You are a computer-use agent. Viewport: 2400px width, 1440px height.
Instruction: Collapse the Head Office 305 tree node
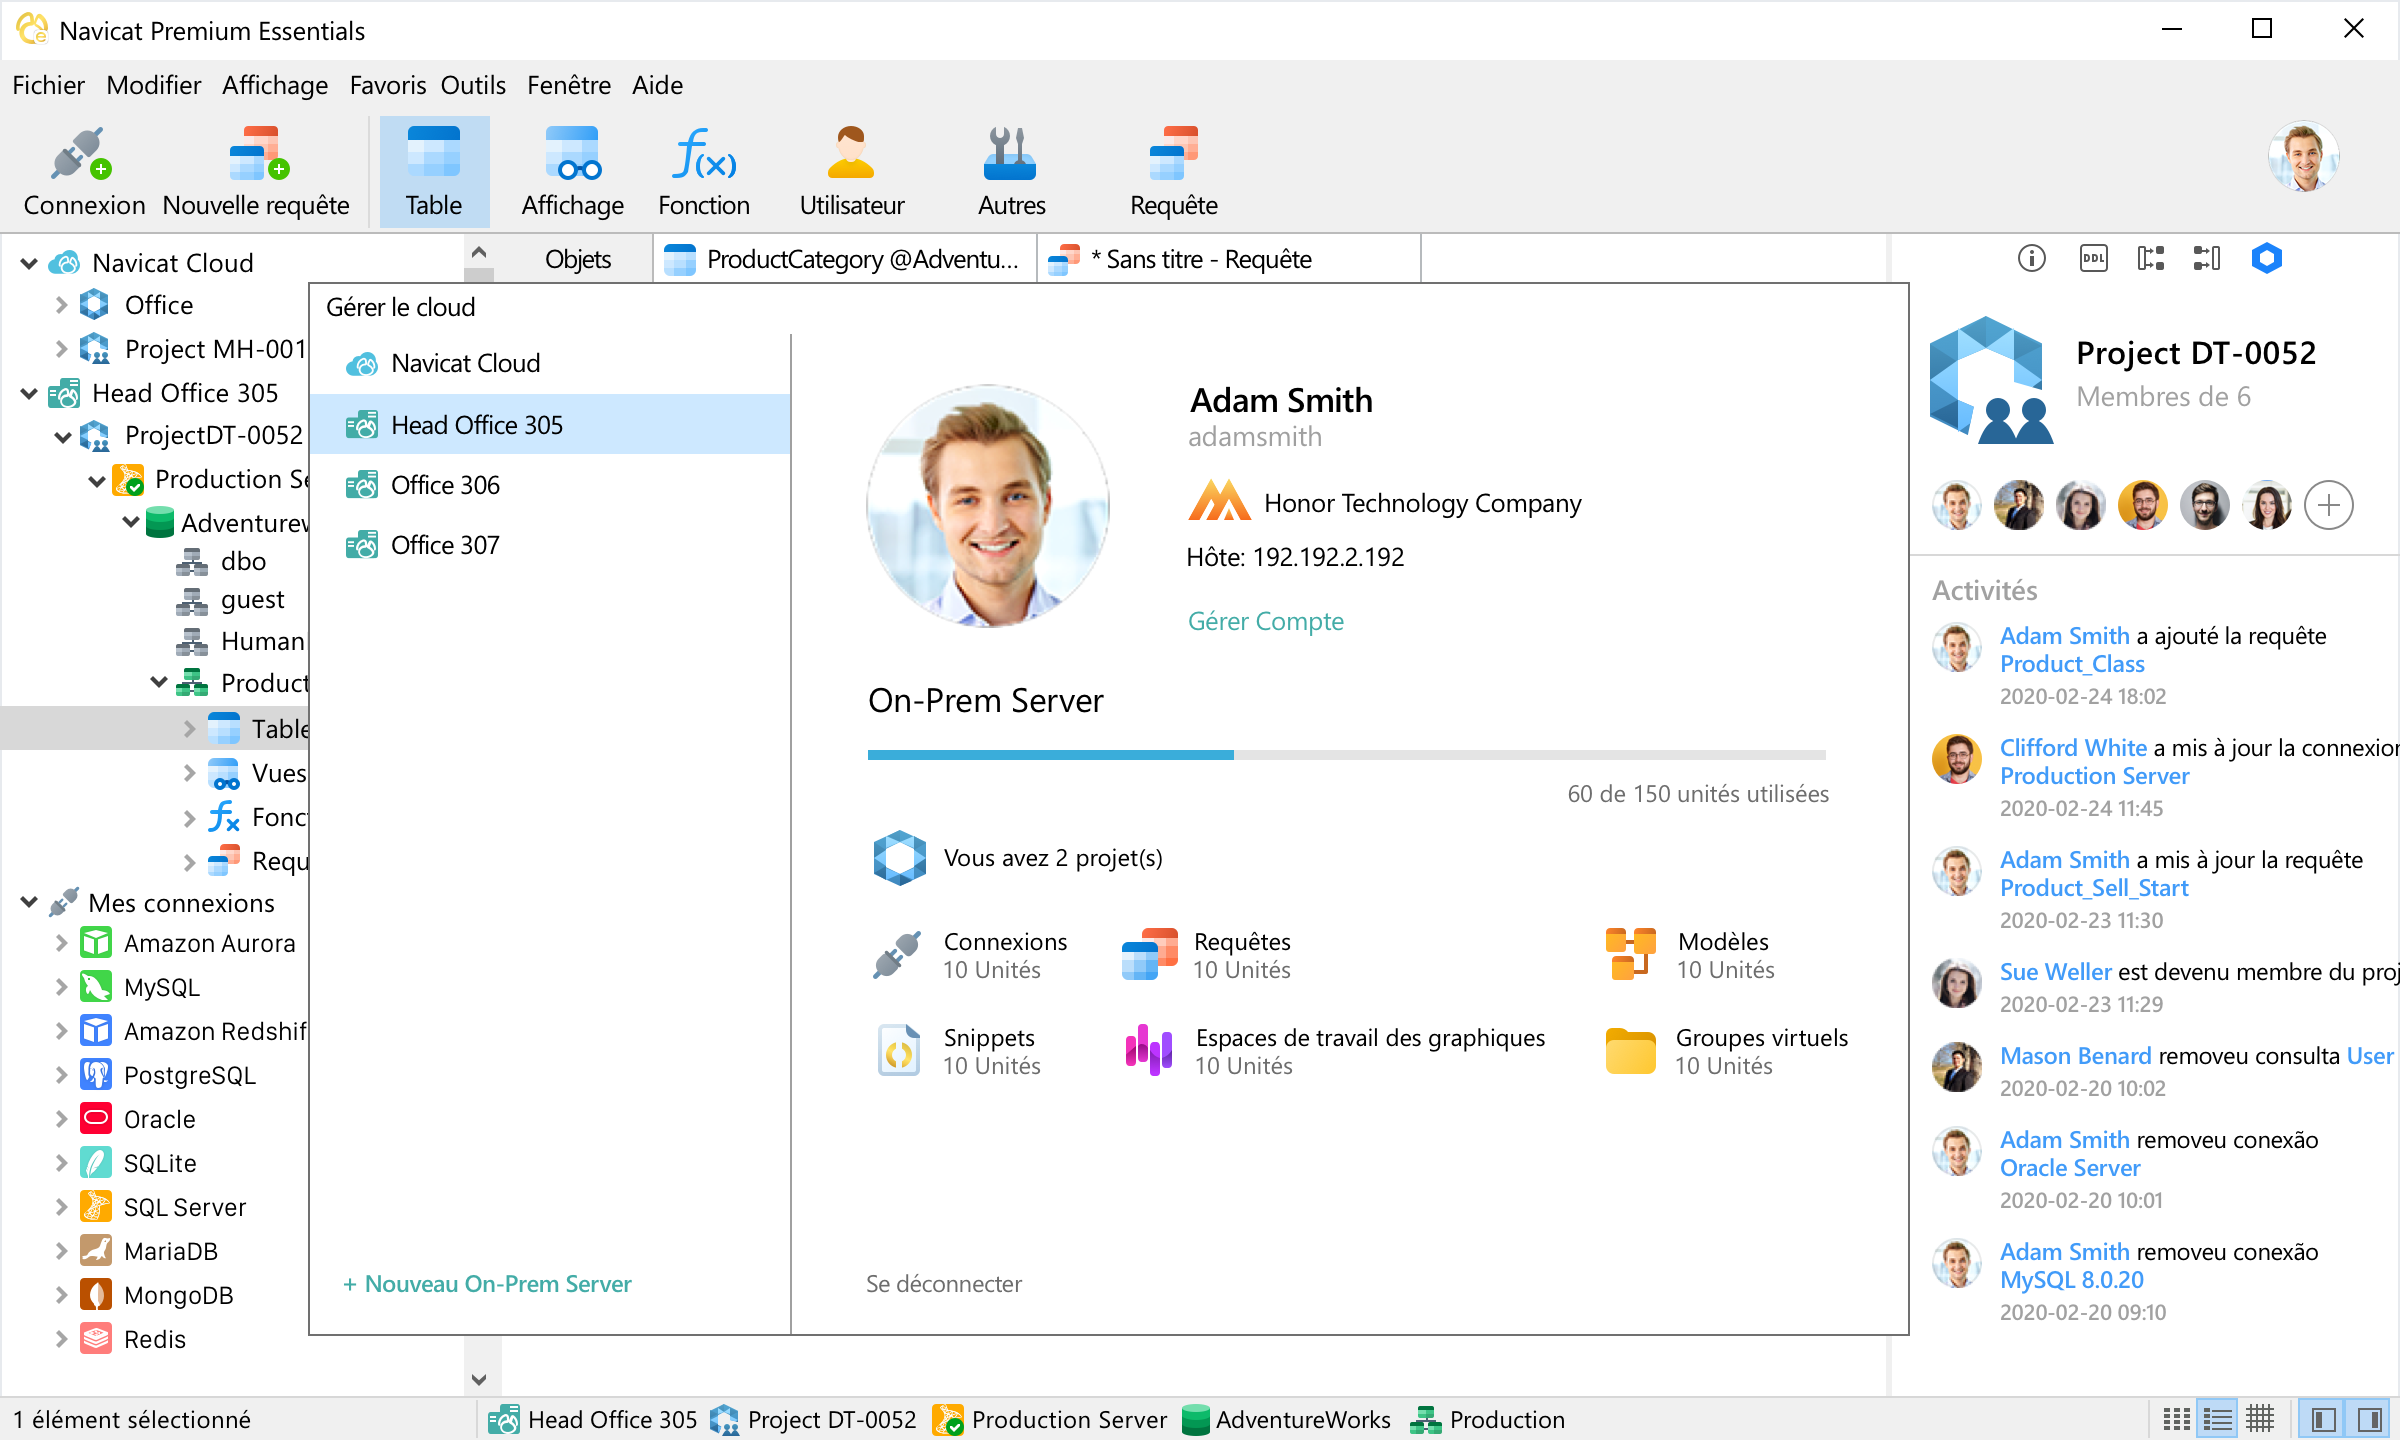29,393
